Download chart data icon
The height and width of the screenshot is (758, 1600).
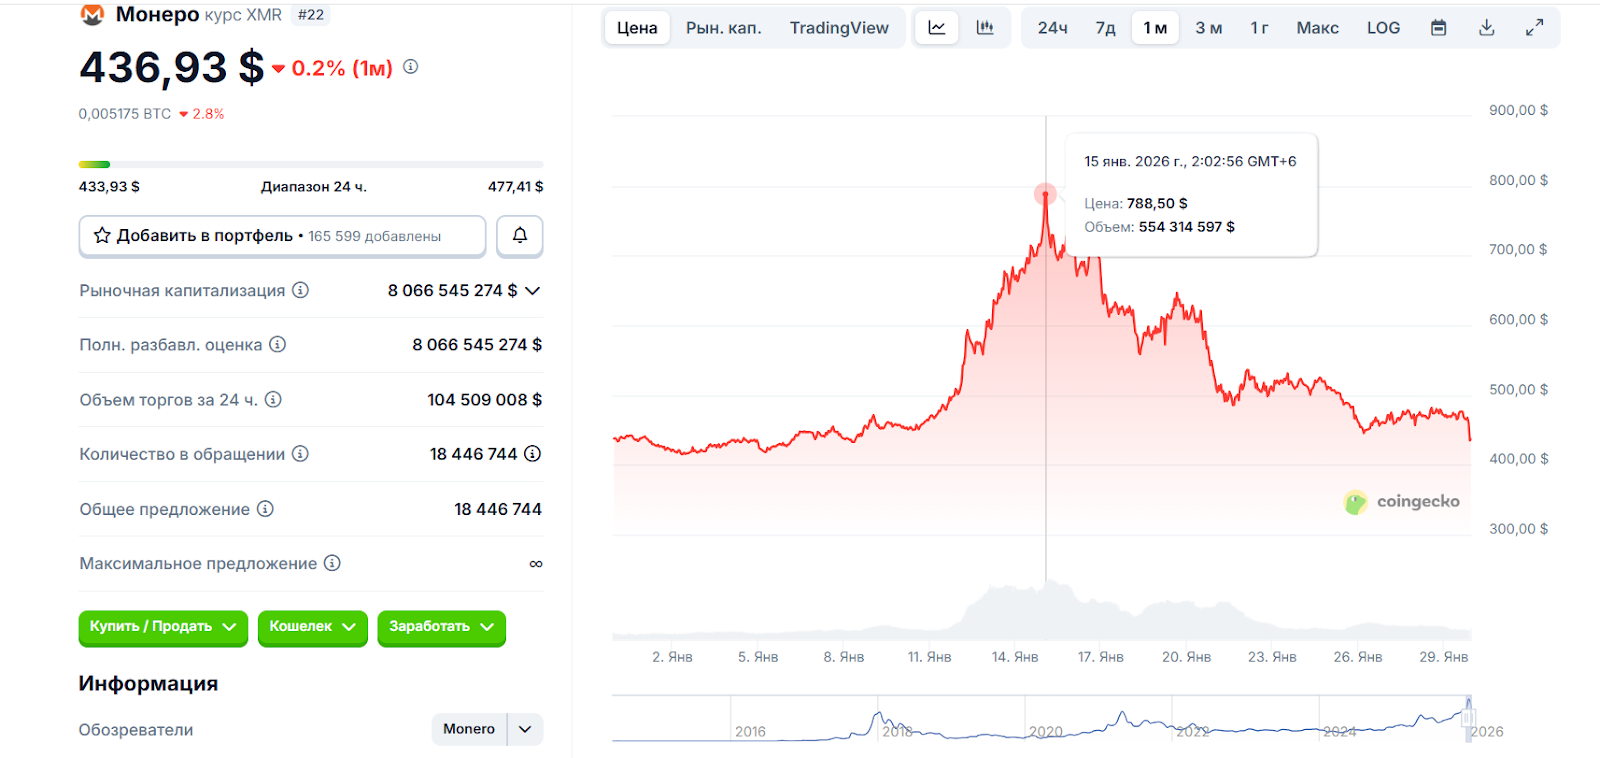[1487, 28]
